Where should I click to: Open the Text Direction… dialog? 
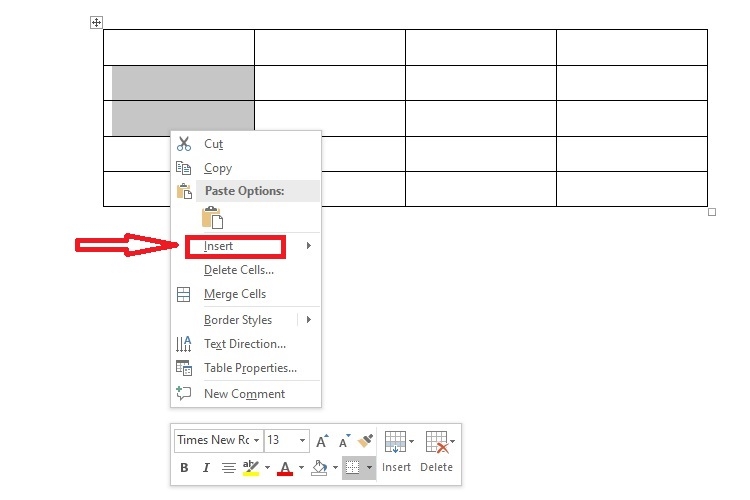click(245, 344)
